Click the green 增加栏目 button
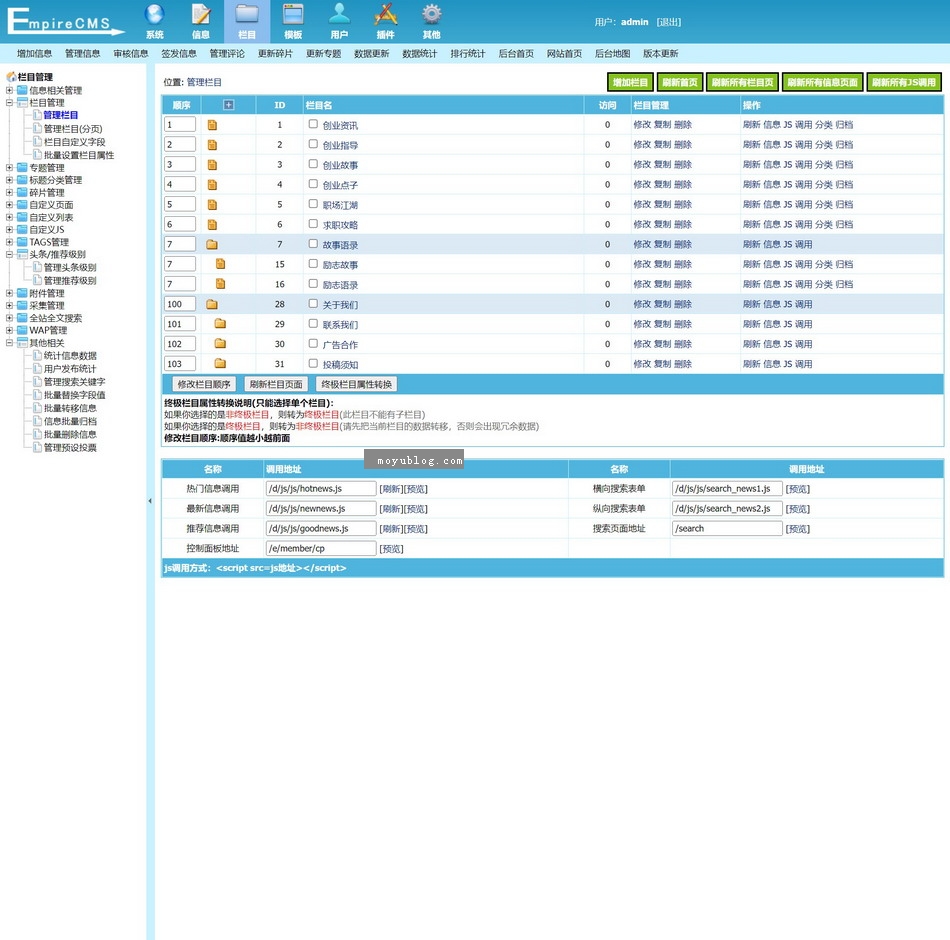The image size is (950, 940). click(630, 82)
